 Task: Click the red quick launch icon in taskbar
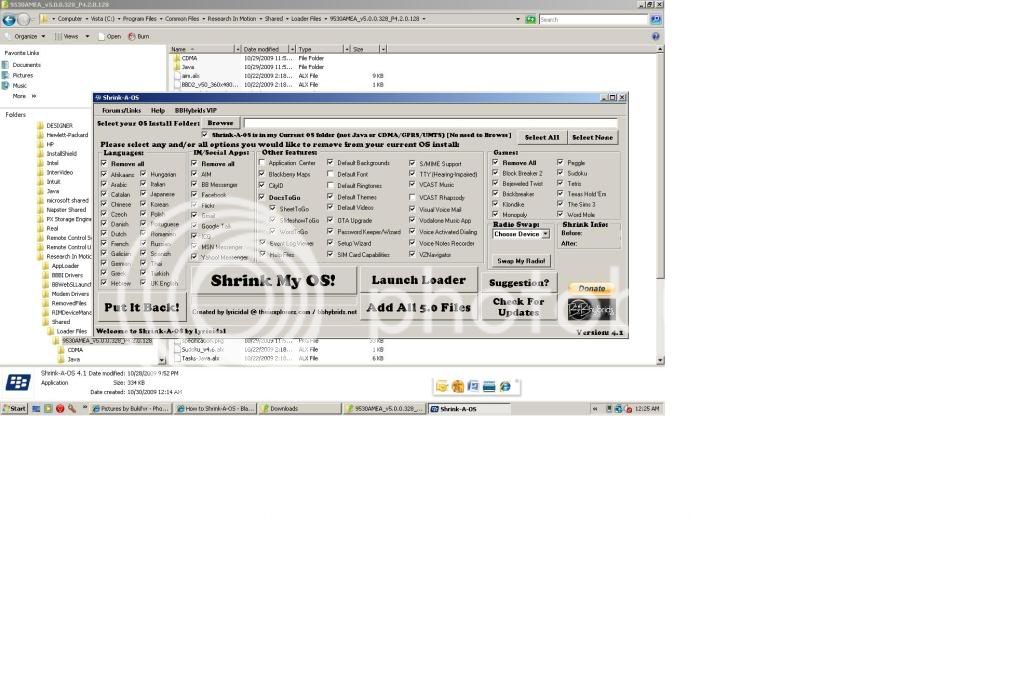[x=59, y=409]
